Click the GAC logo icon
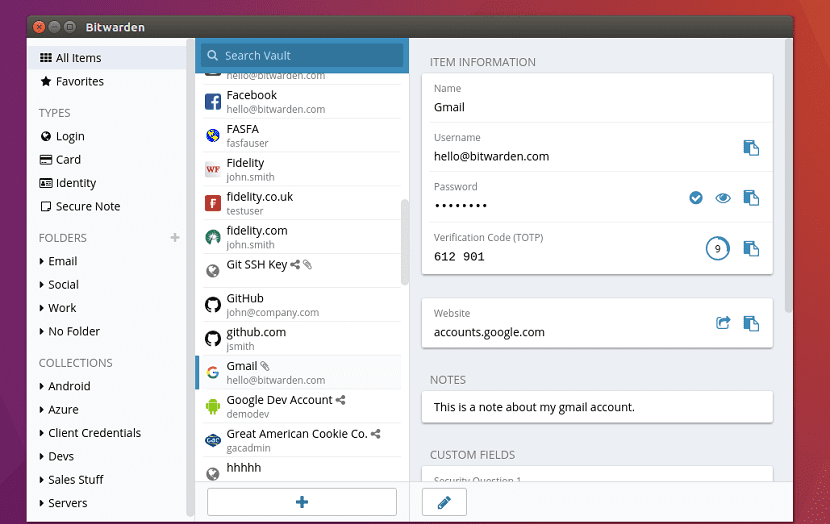Screen dimensions: 830x524 click(x=213, y=440)
